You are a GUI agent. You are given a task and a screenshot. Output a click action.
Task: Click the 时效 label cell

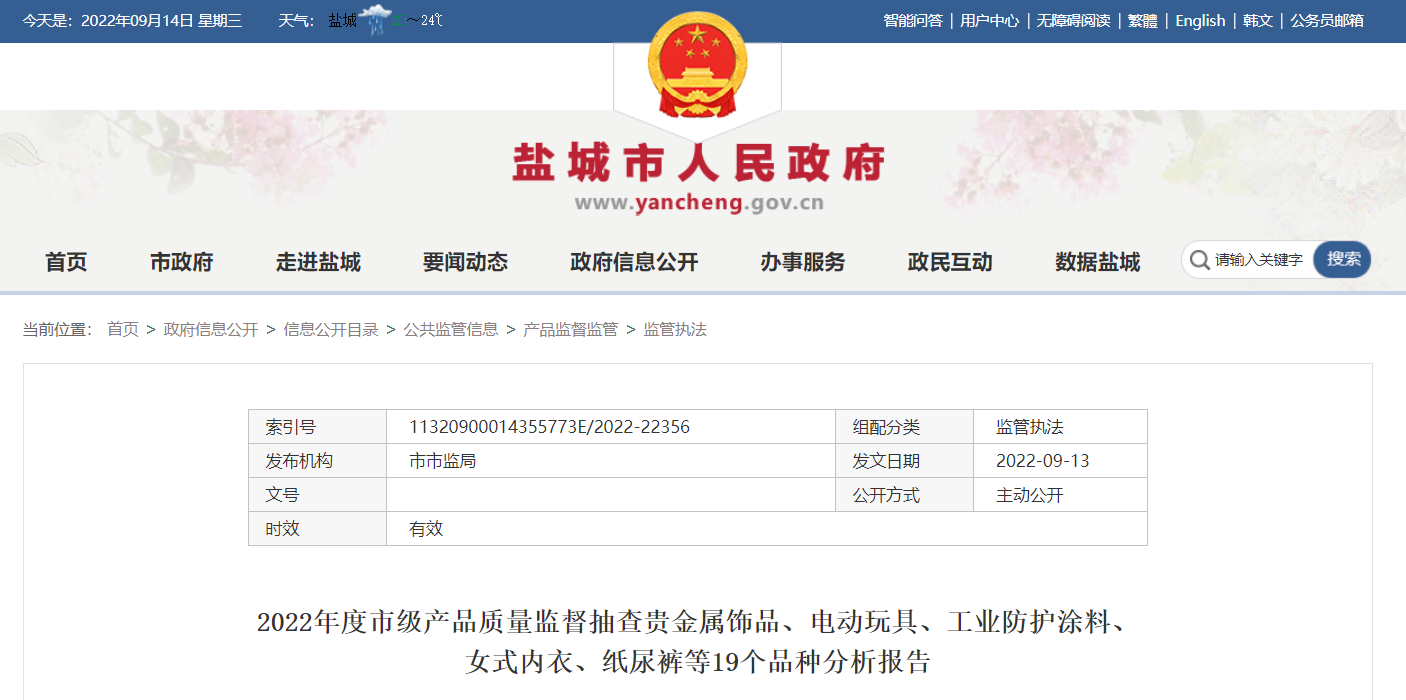317,529
